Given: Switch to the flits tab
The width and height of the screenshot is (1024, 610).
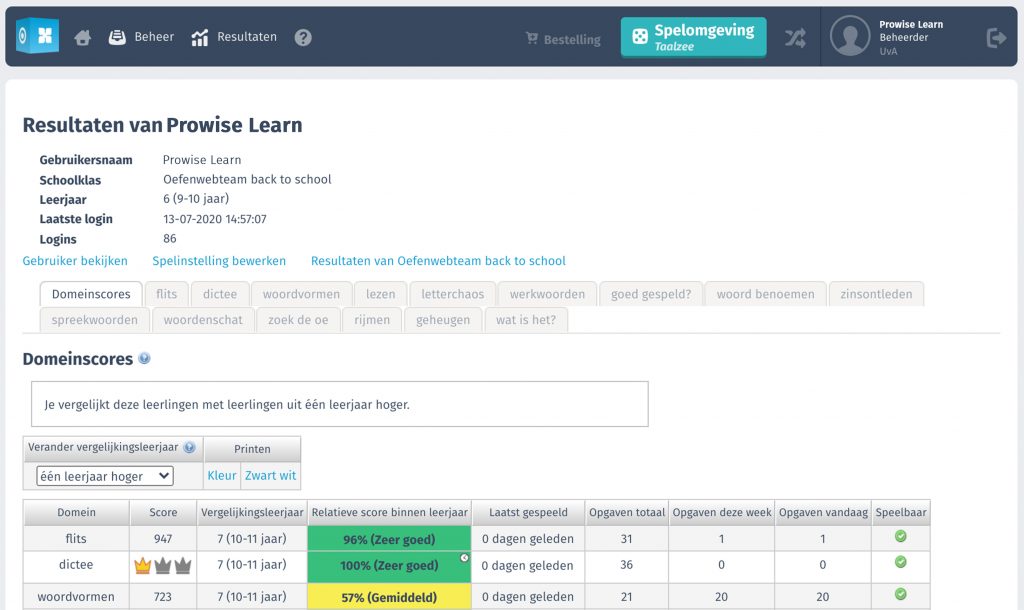Looking at the screenshot, I should [x=167, y=294].
